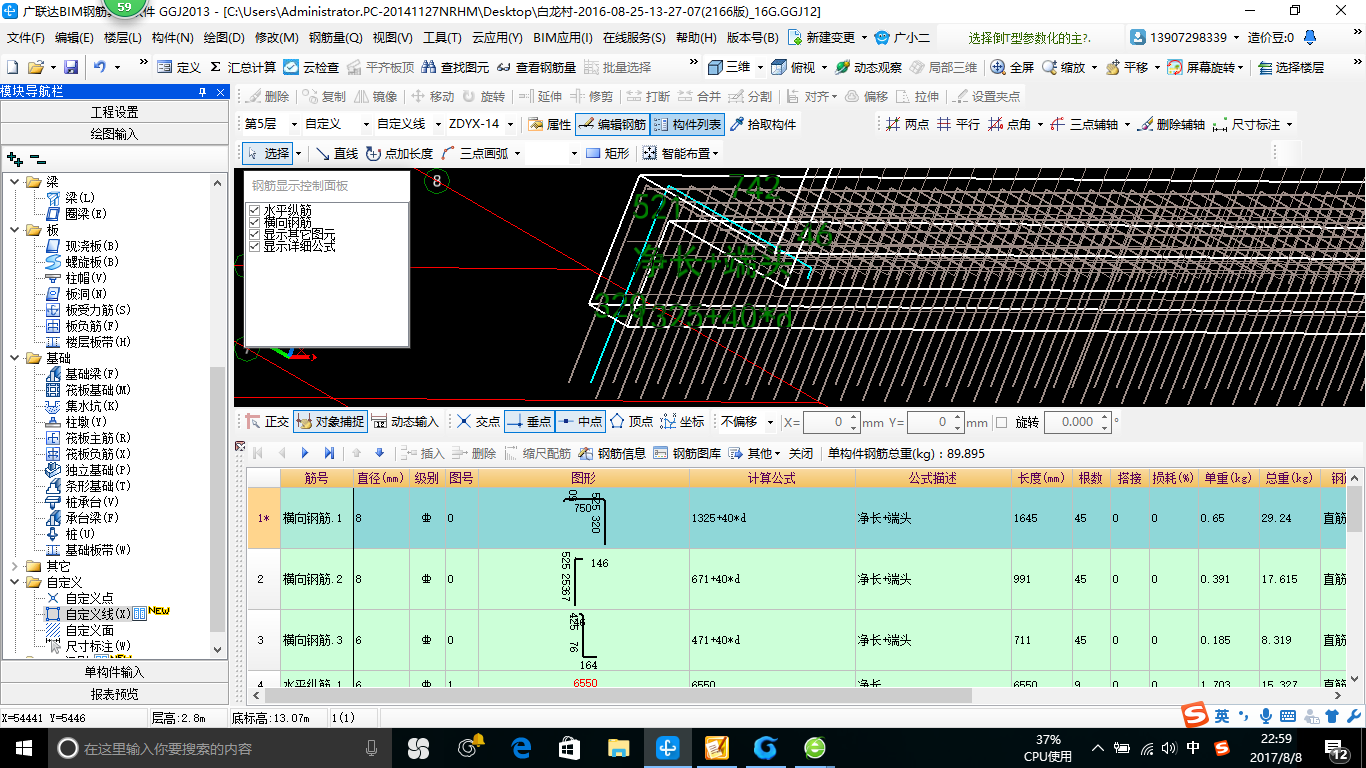
Task: Enable the 旋转 (Rotate) checkbox
Action: pyautogui.click(x=1001, y=422)
